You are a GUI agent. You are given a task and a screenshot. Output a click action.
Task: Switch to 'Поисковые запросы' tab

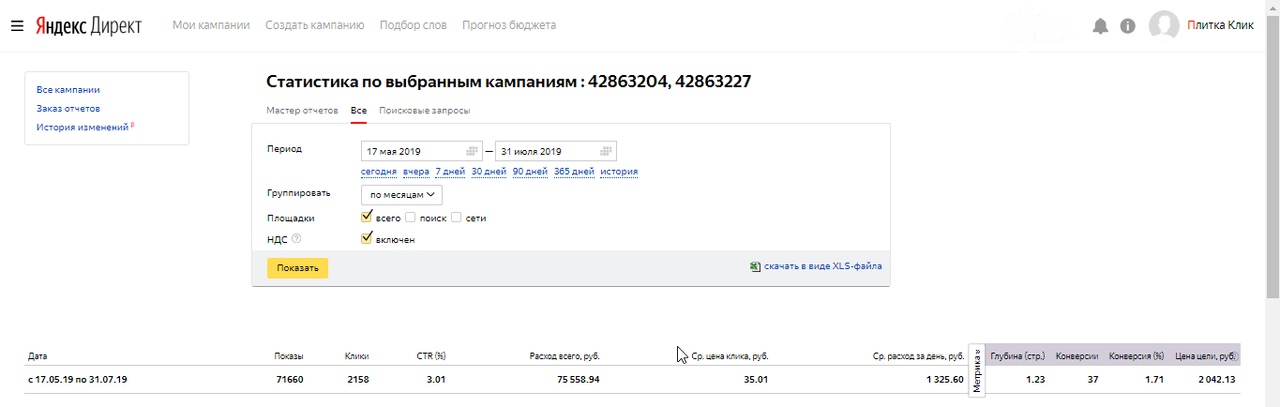point(424,110)
